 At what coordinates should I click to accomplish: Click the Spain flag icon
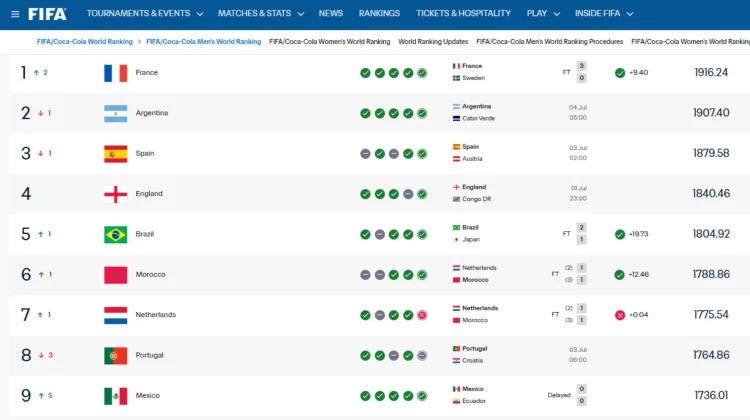click(x=116, y=154)
